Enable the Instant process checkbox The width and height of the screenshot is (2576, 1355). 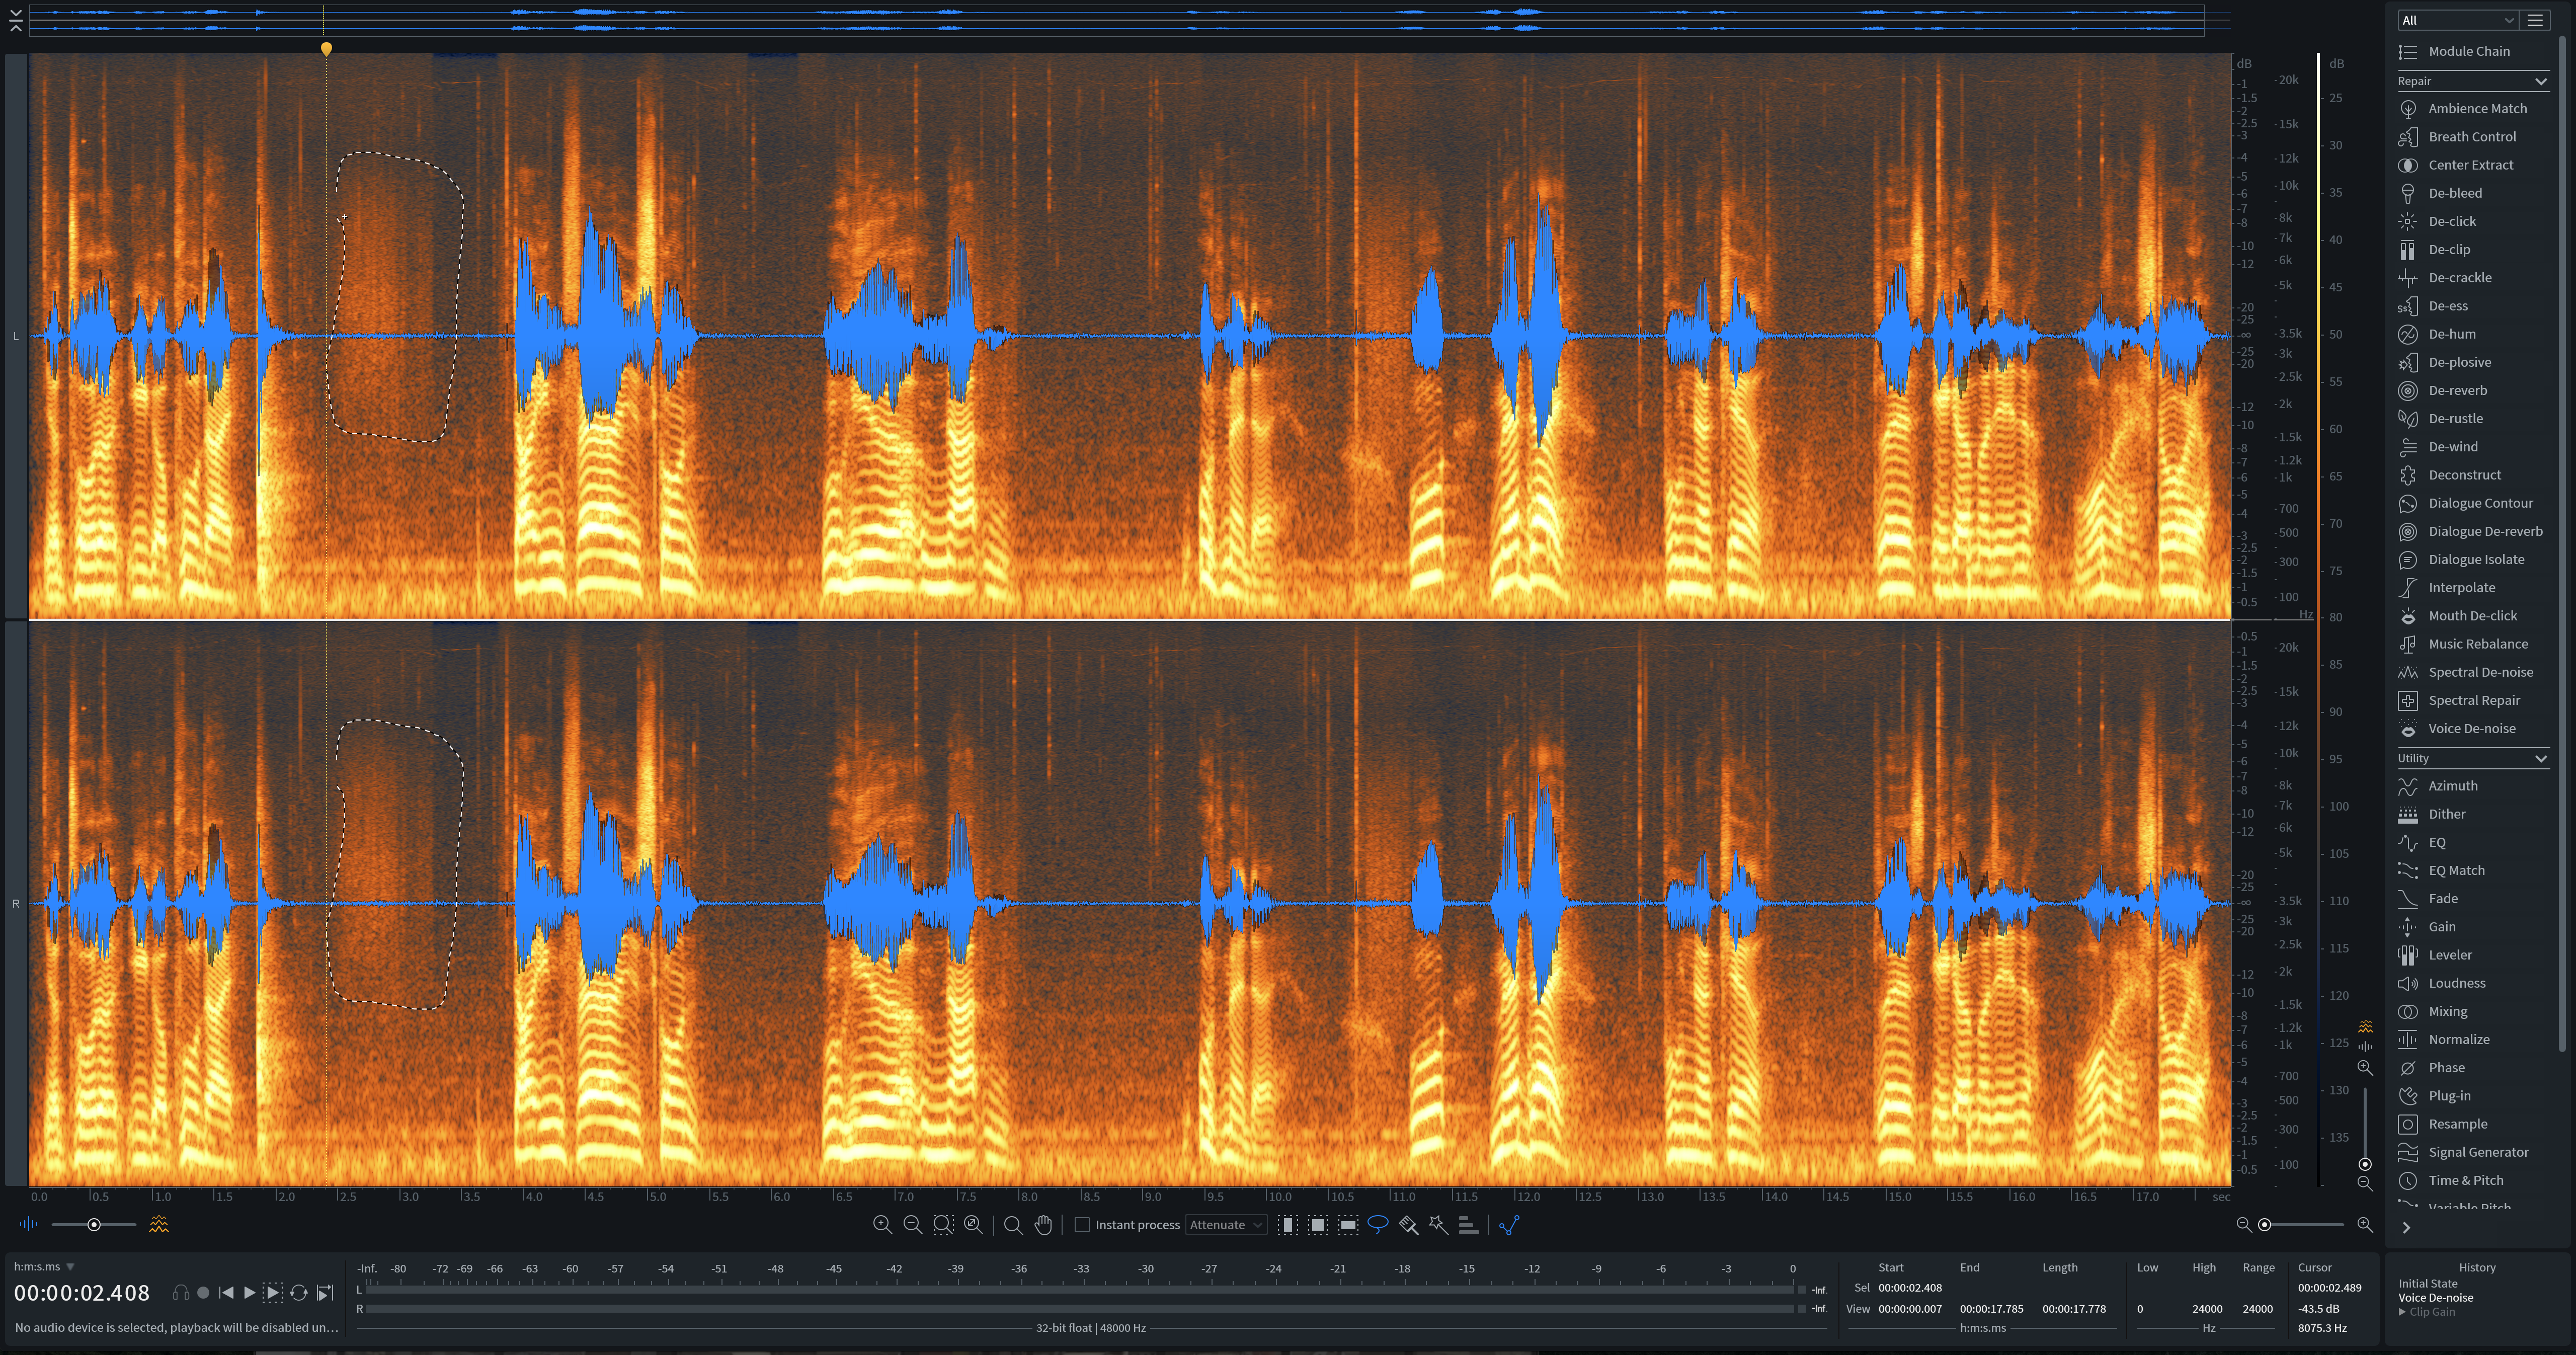(1081, 1224)
